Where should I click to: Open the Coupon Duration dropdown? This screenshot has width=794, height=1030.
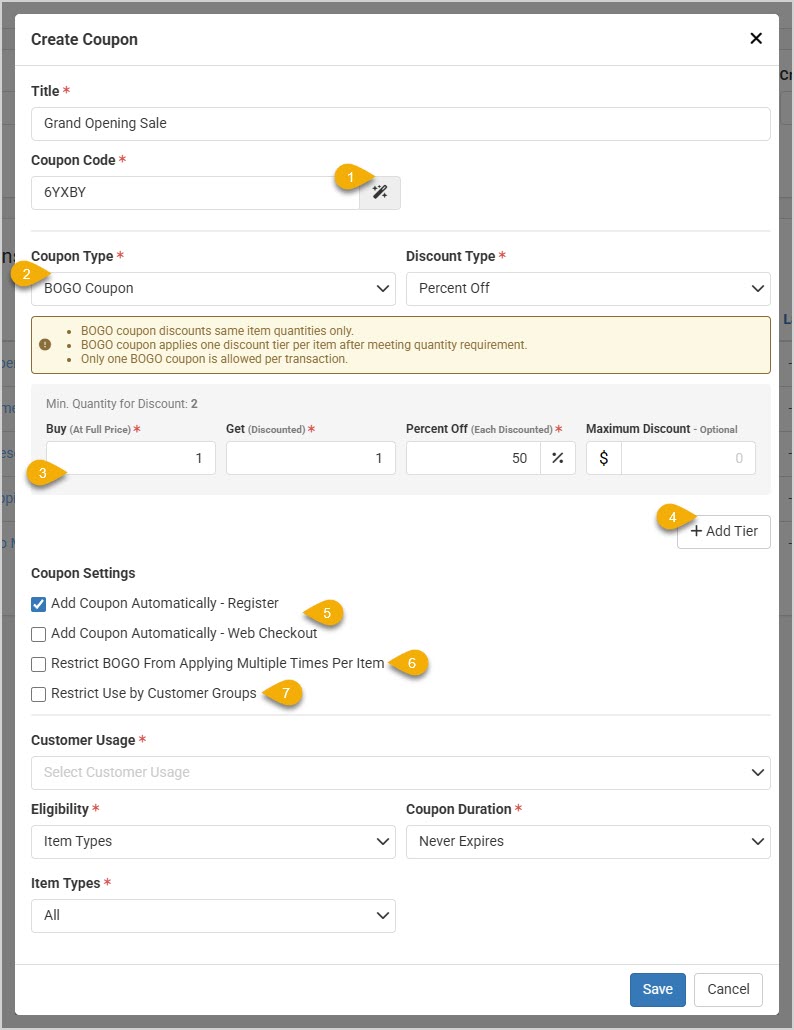click(588, 841)
